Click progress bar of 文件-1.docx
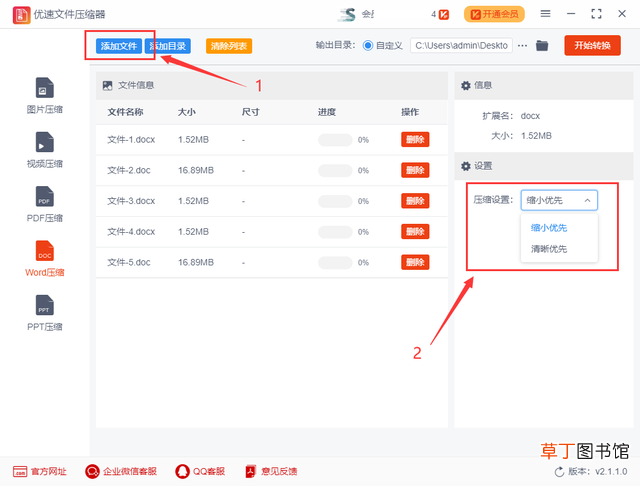 (x=335, y=140)
